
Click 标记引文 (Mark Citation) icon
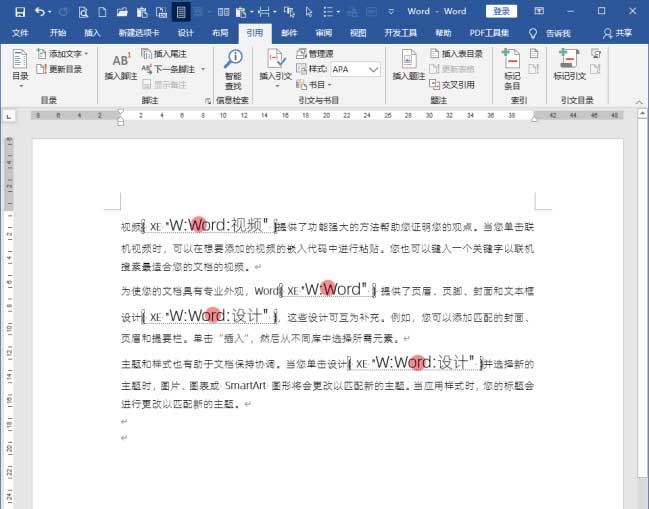click(570, 65)
